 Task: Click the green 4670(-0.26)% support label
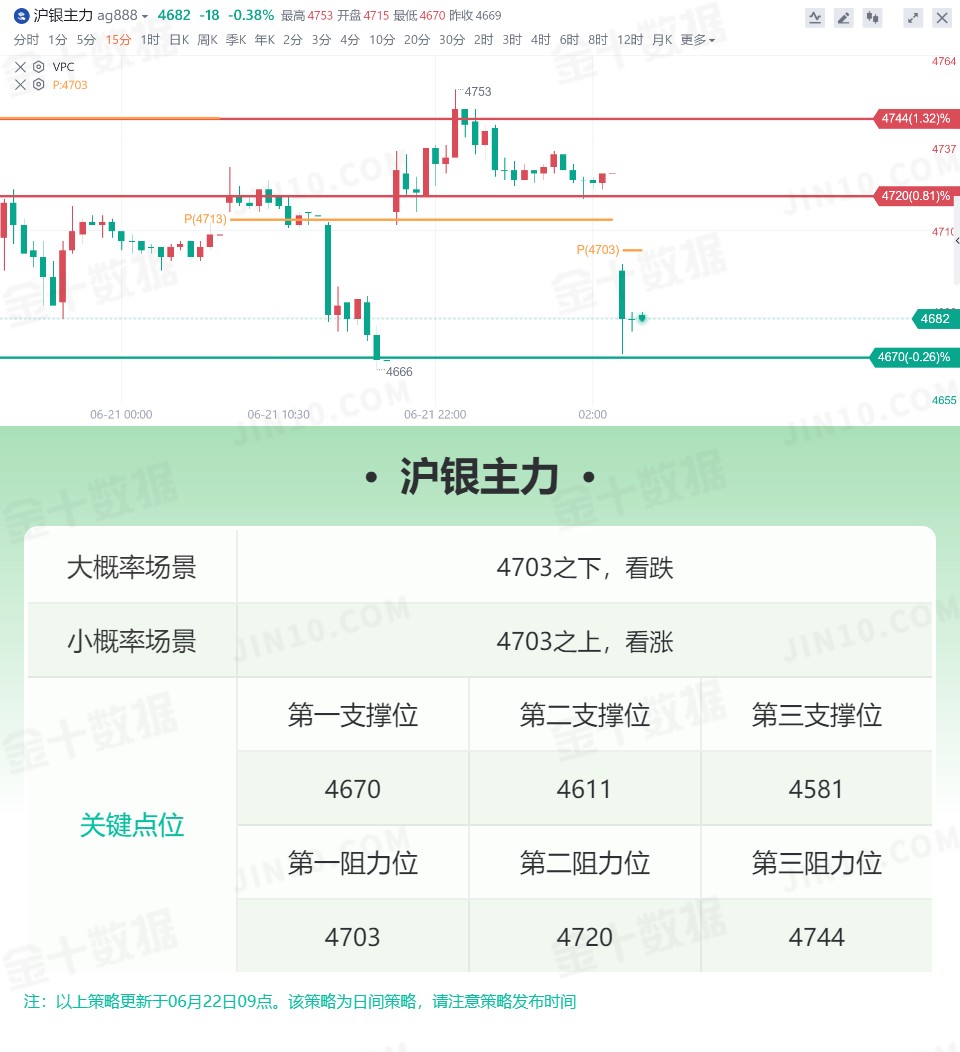[x=914, y=357]
